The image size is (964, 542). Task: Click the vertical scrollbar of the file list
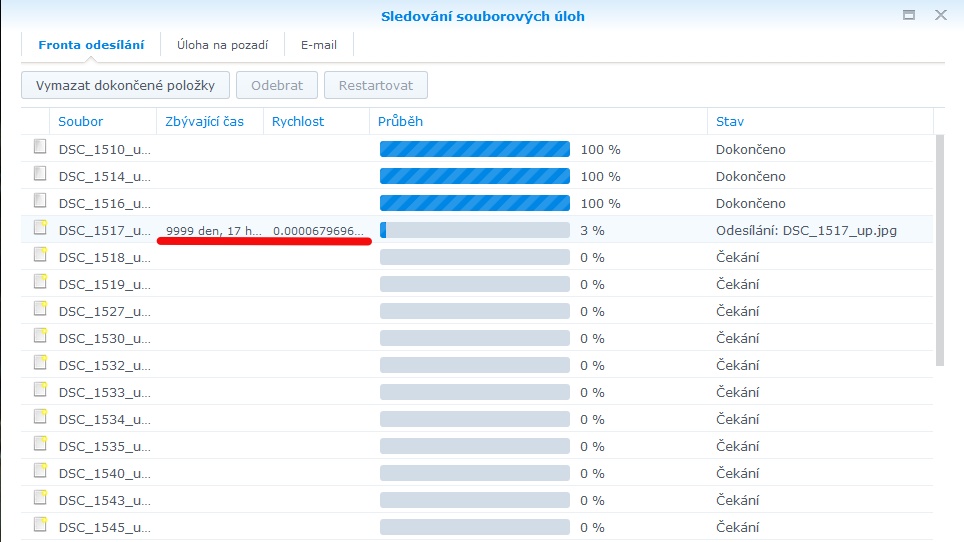coord(939,250)
